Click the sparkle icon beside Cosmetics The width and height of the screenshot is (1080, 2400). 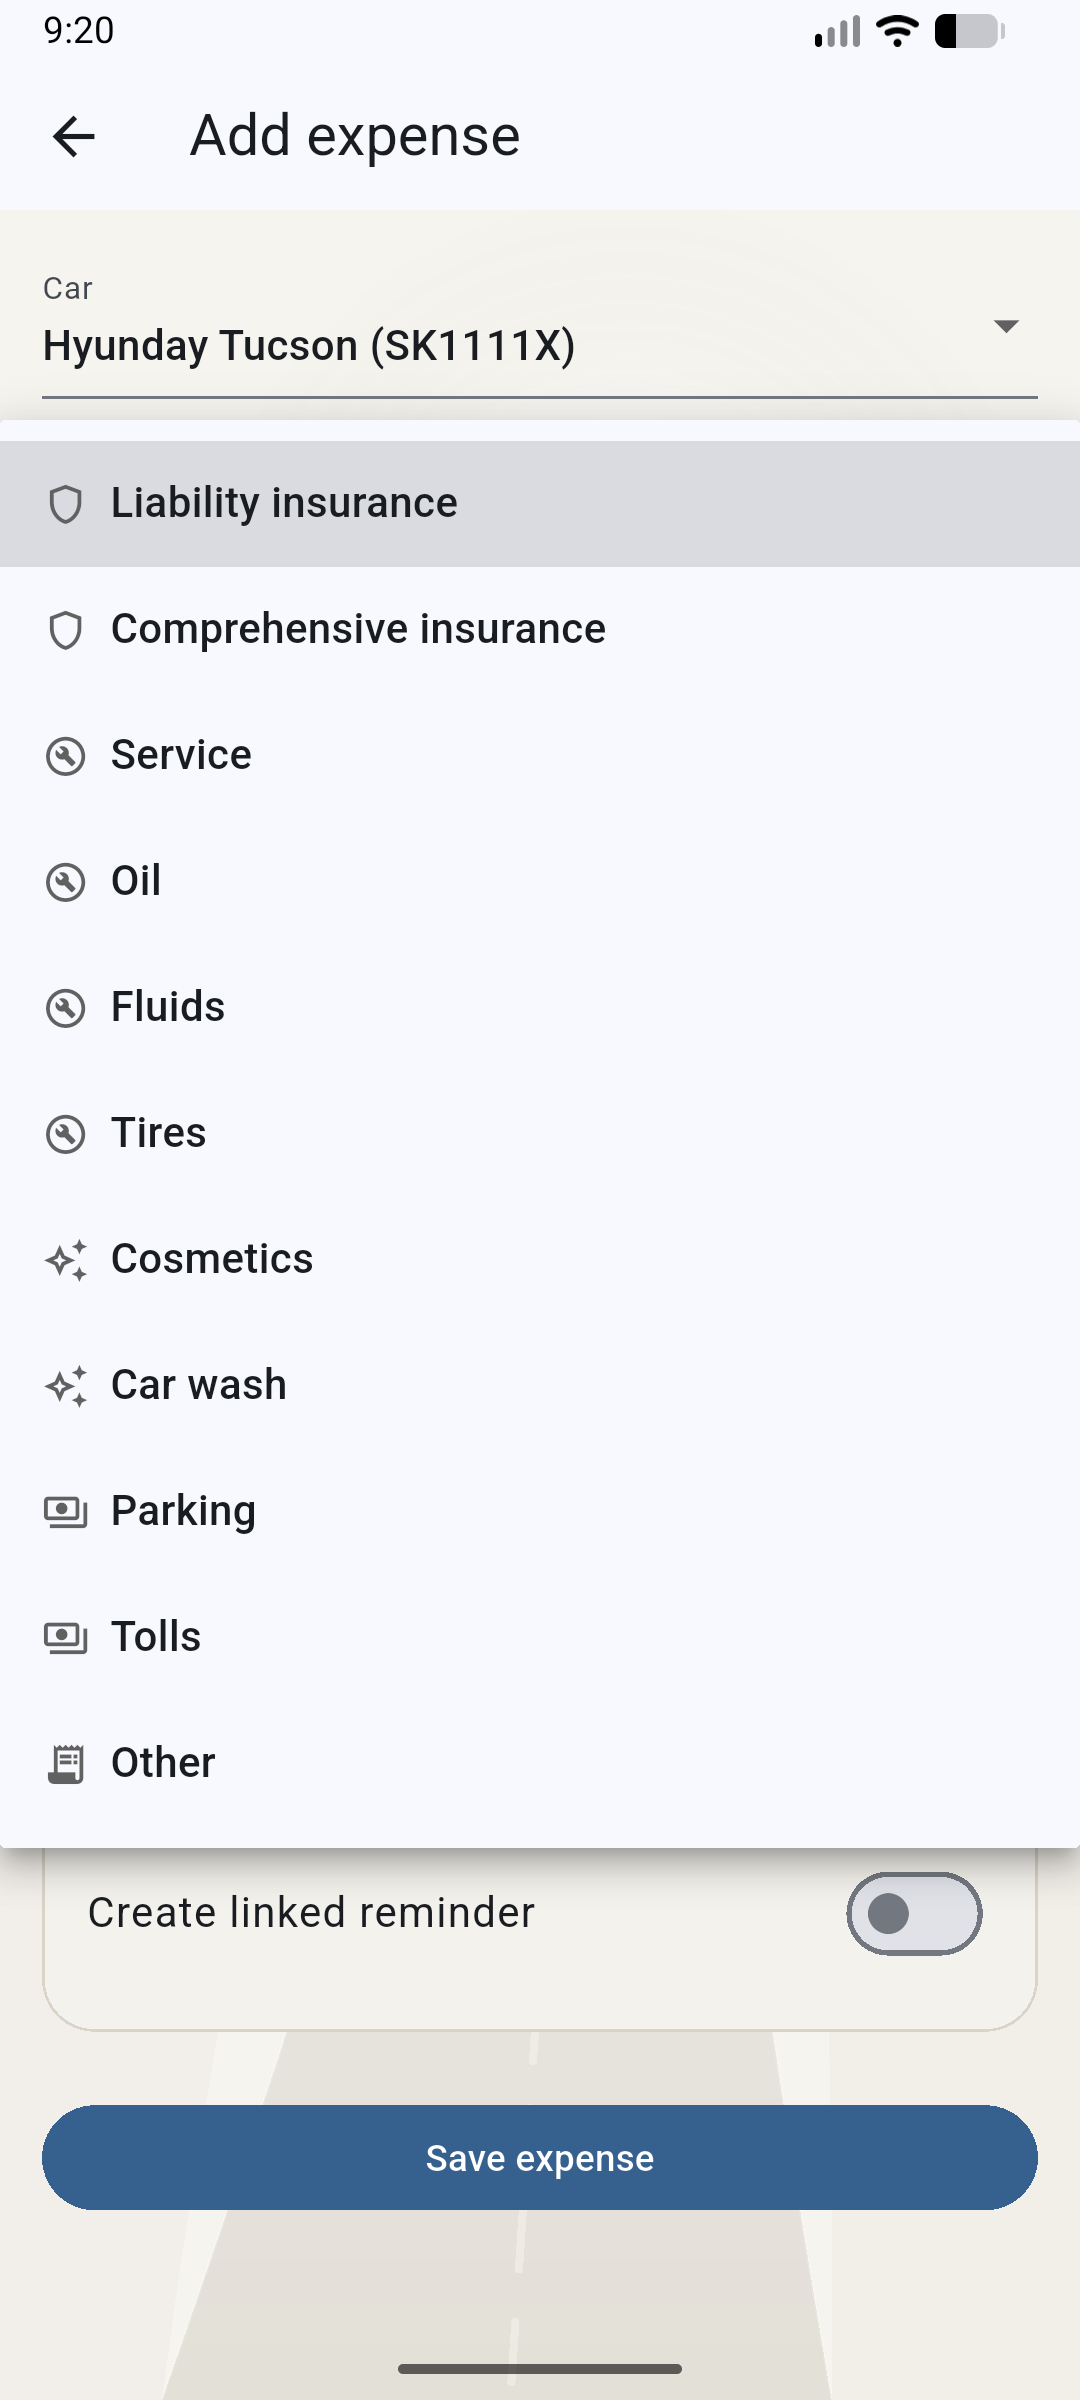[66, 1260]
